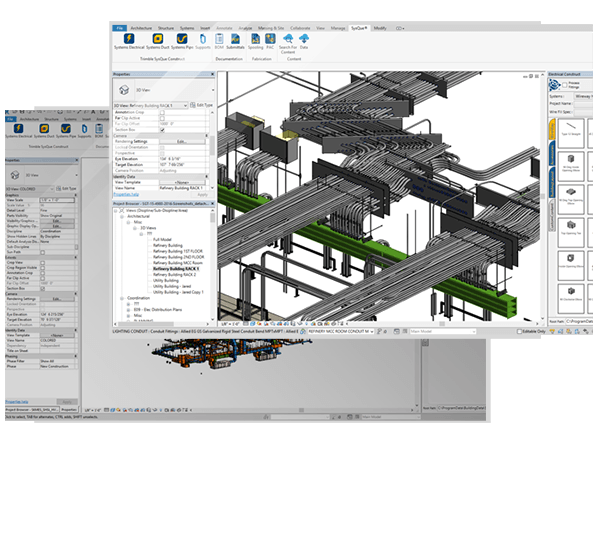Toggle Sun Path checkbox in back window
This screenshot has height=539, width=600.
[42, 252]
